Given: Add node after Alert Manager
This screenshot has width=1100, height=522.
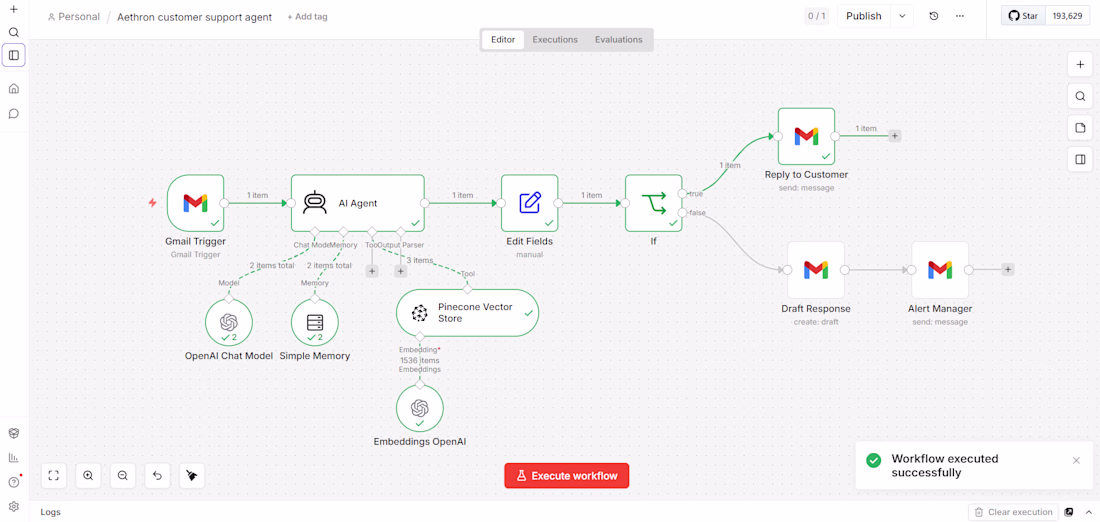Looking at the screenshot, I should pyautogui.click(x=1007, y=269).
